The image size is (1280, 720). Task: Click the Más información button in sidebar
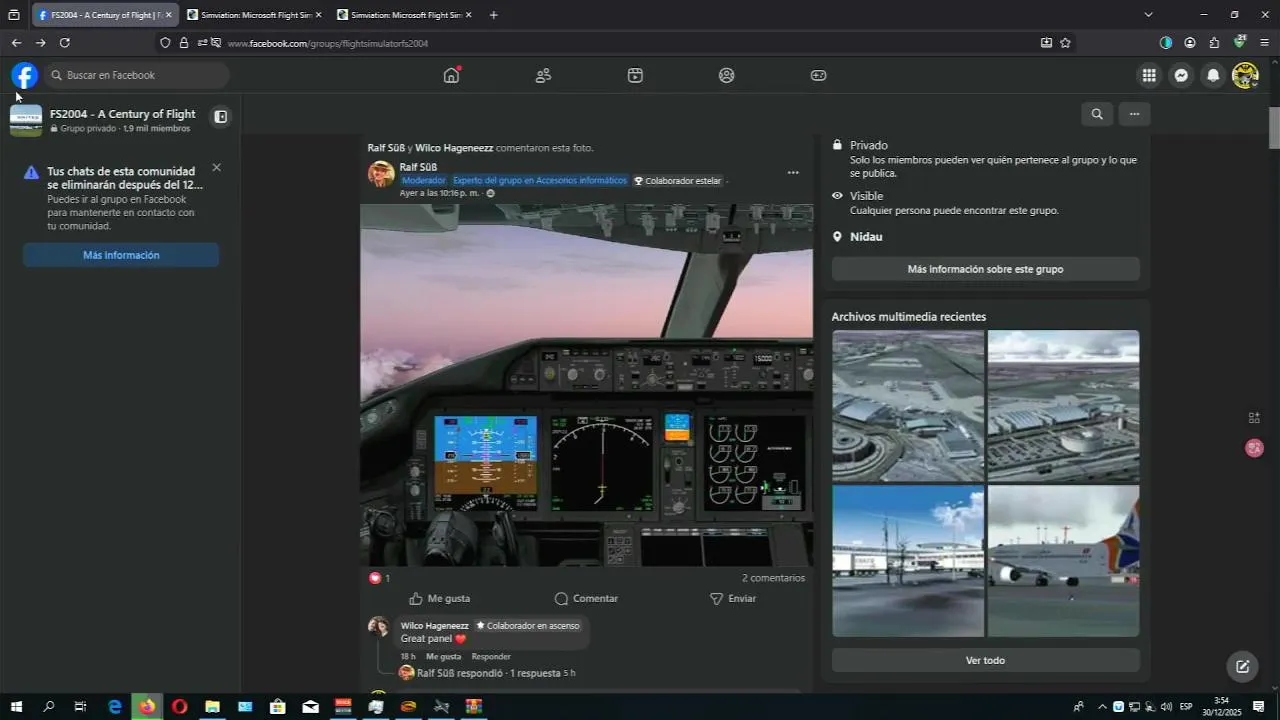click(121, 255)
